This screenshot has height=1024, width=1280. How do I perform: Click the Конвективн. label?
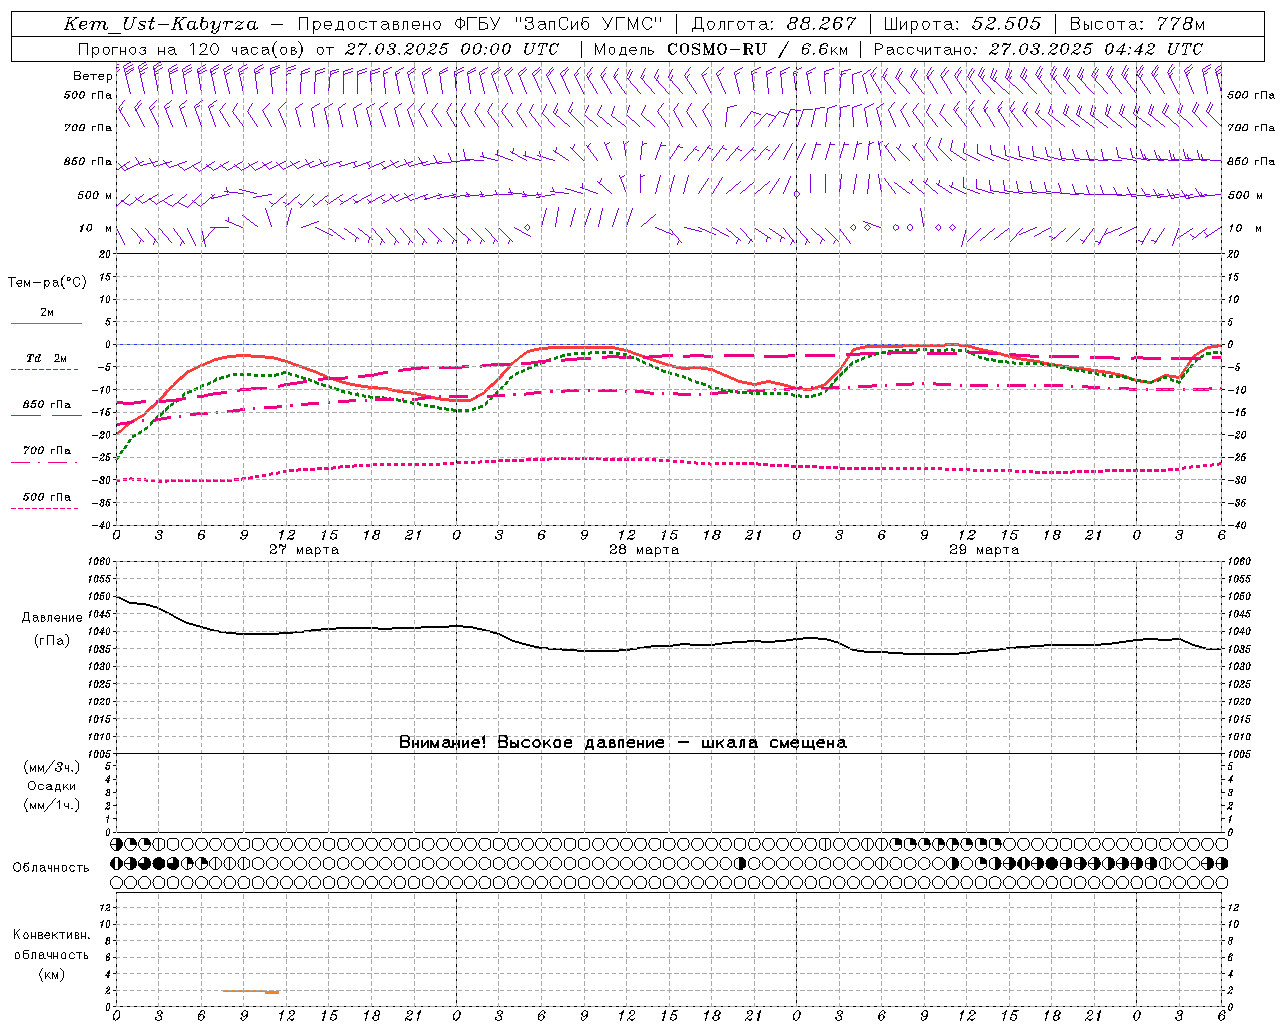click(51, 935)
